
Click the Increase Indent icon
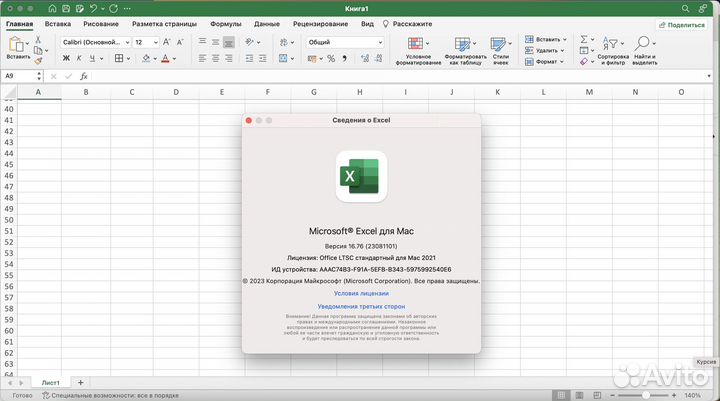click(x=263, y=58)
